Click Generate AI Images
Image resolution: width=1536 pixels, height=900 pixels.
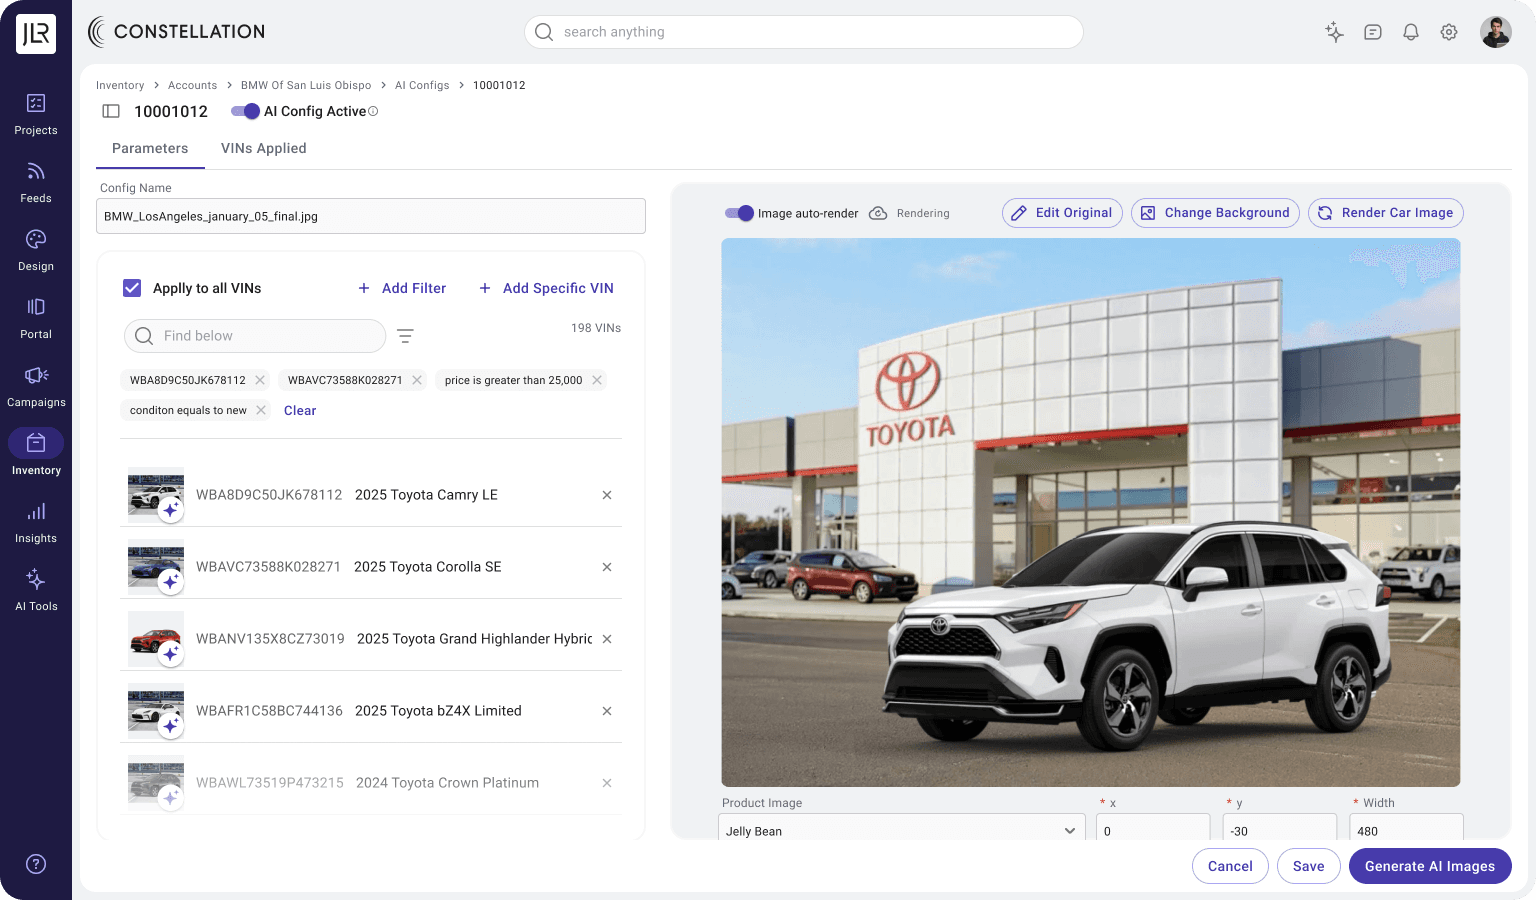pos(1430,866)
